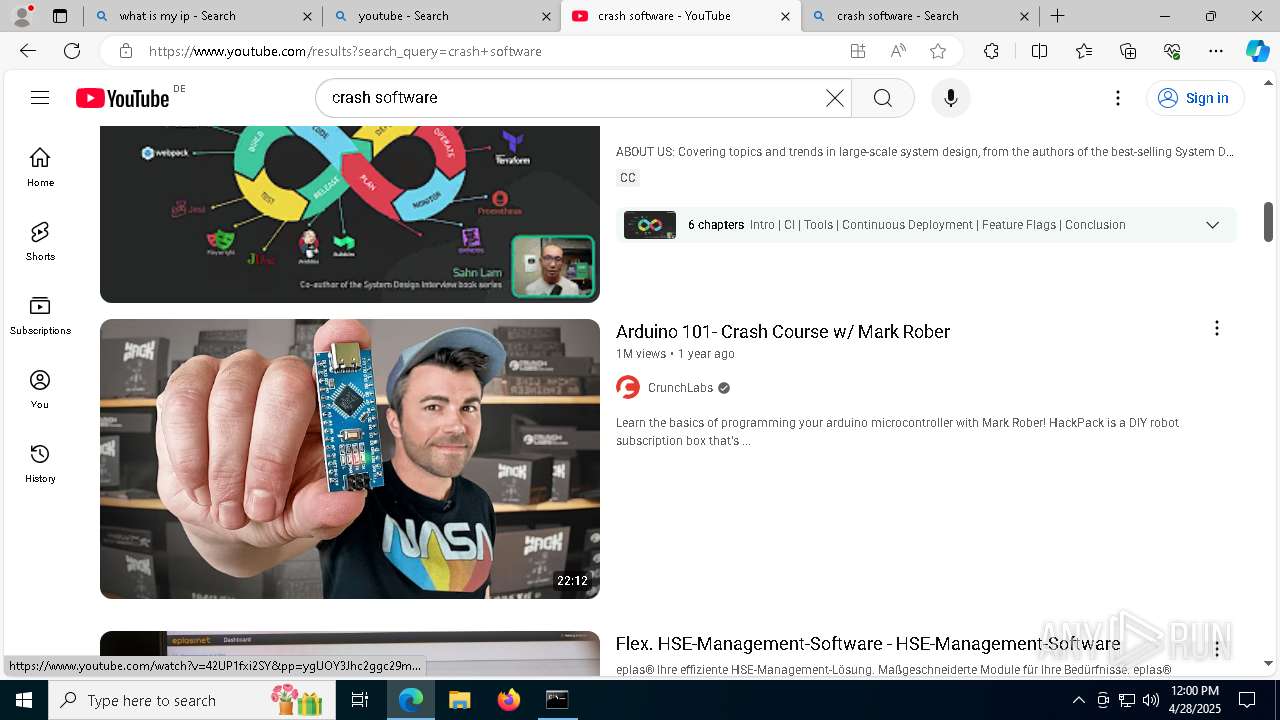Open the notification center

(1247, 700)
